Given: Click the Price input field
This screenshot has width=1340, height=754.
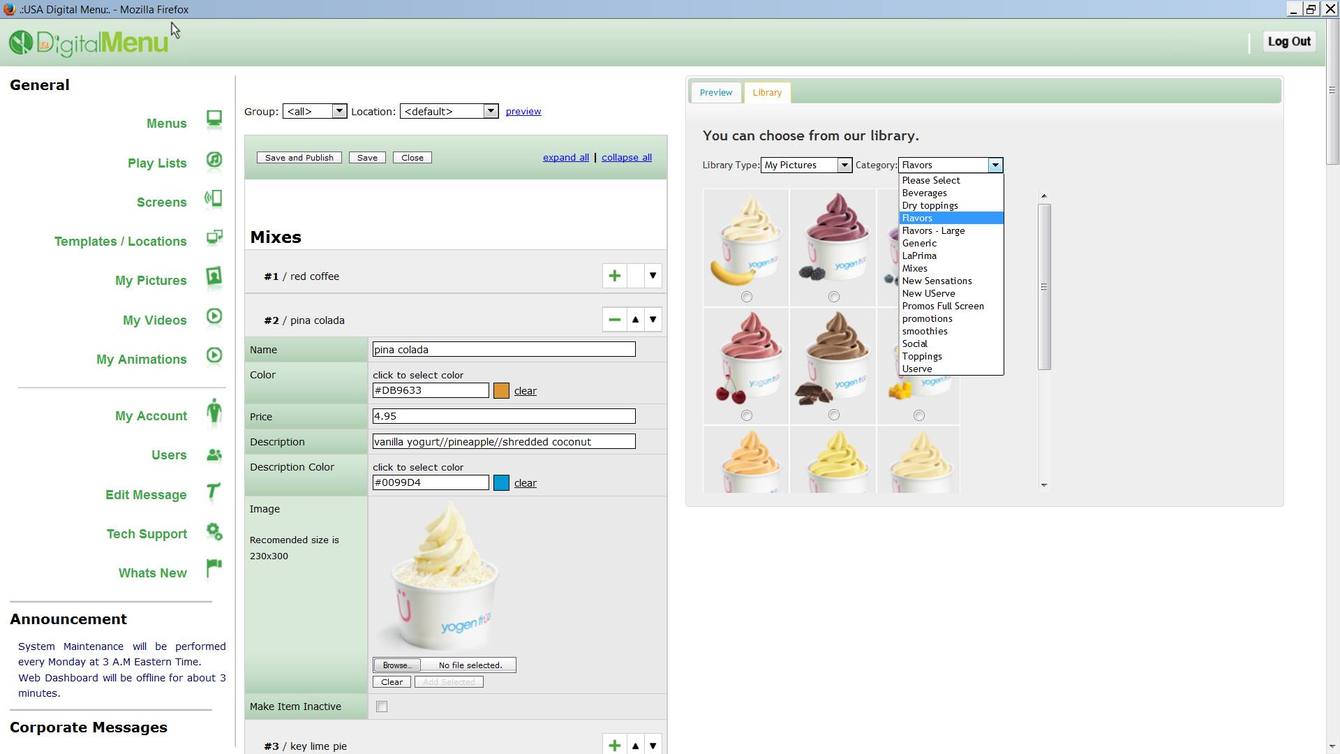Looking at the screenshot, I should 504,416.
